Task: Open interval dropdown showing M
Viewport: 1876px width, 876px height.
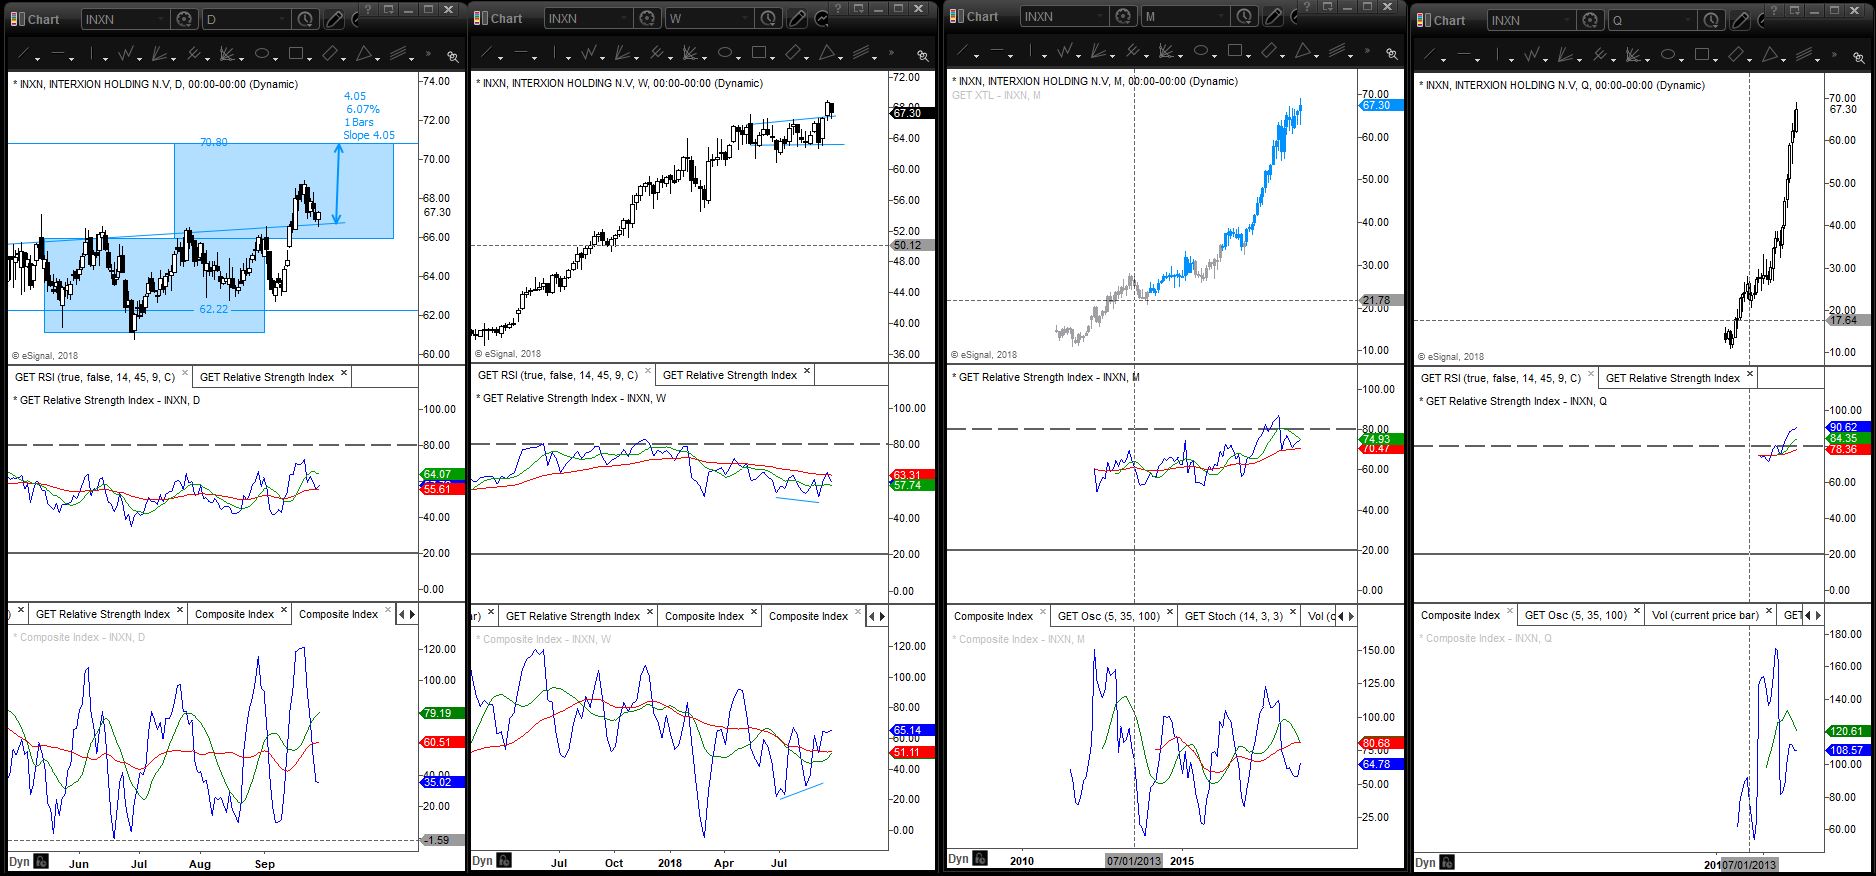Action: click(1185, 17)
